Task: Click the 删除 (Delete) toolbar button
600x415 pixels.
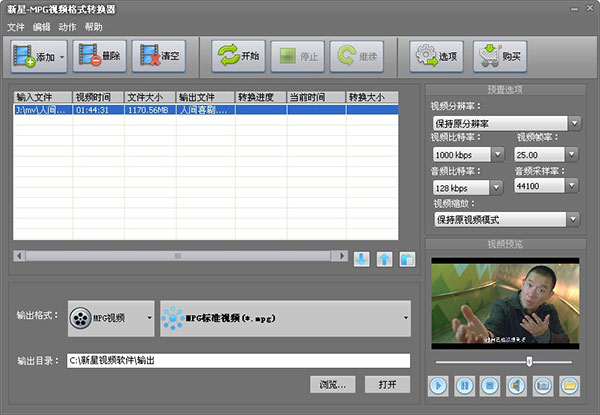Action: click(98, 57)
